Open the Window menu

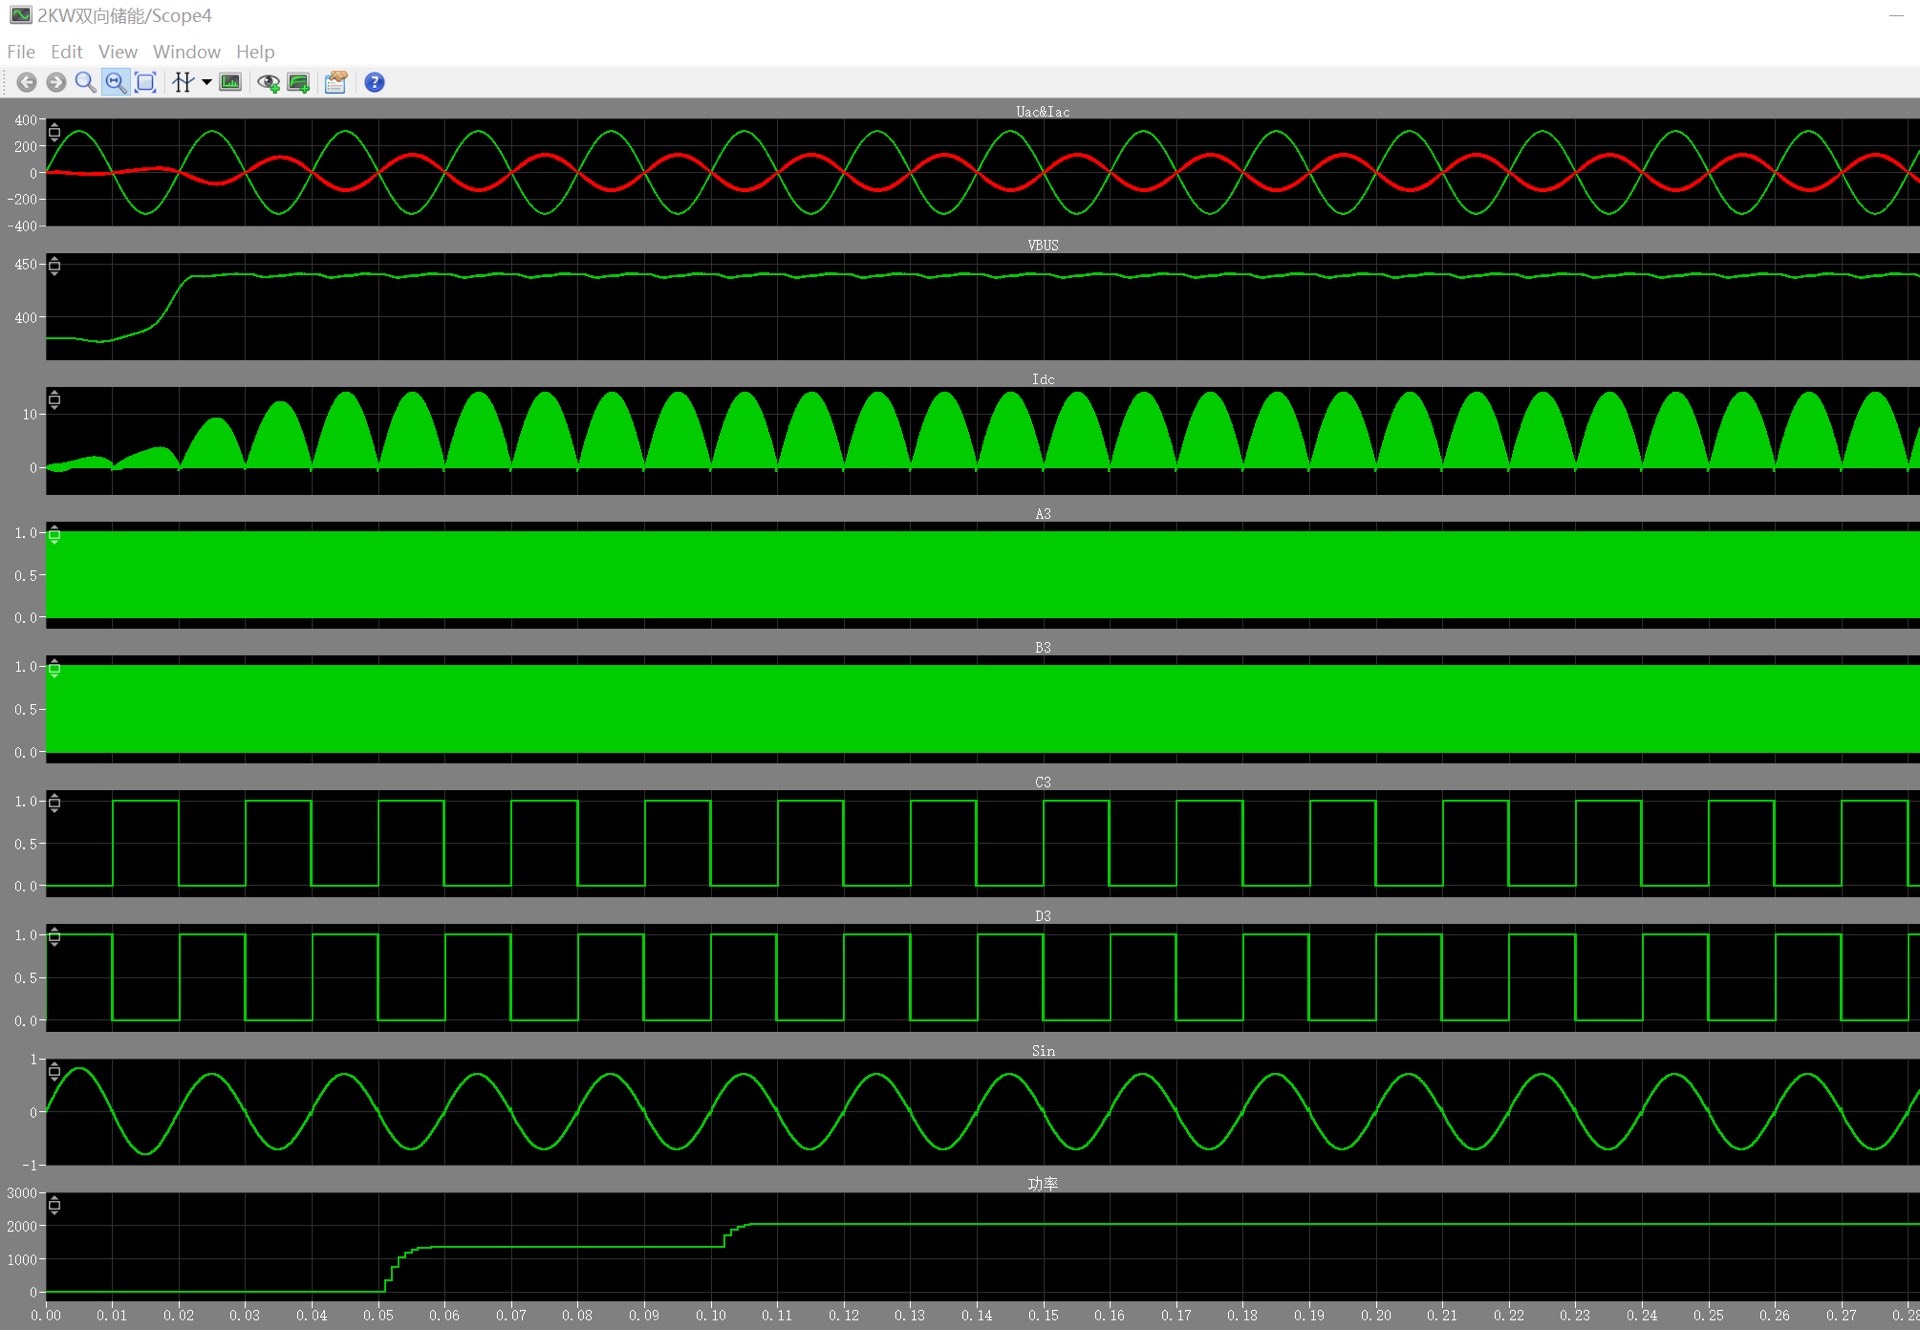point(186,52)
